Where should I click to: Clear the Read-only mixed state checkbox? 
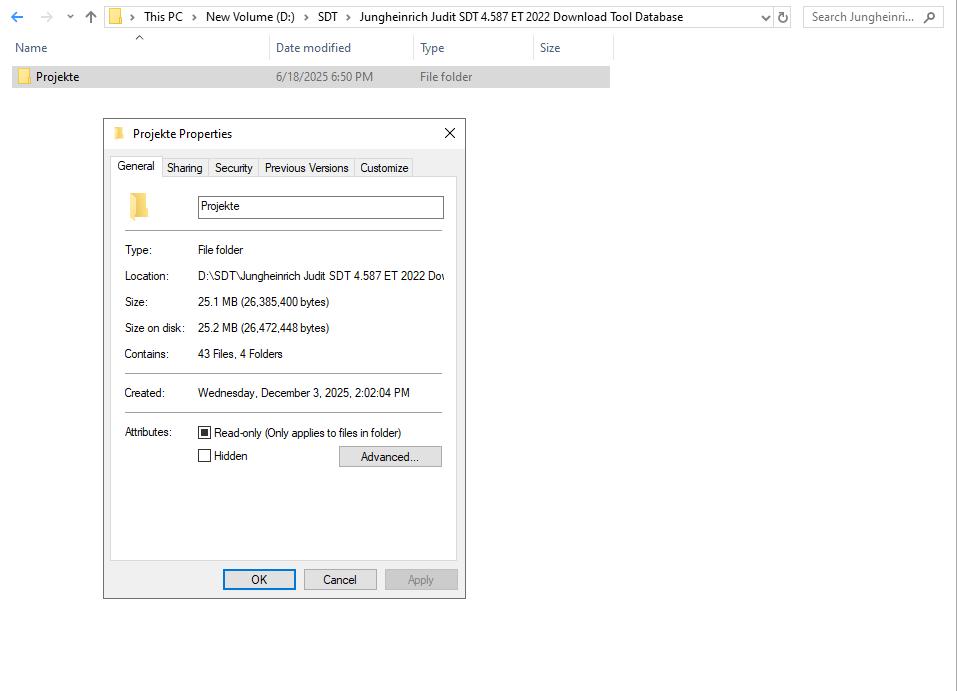point(206,432)
